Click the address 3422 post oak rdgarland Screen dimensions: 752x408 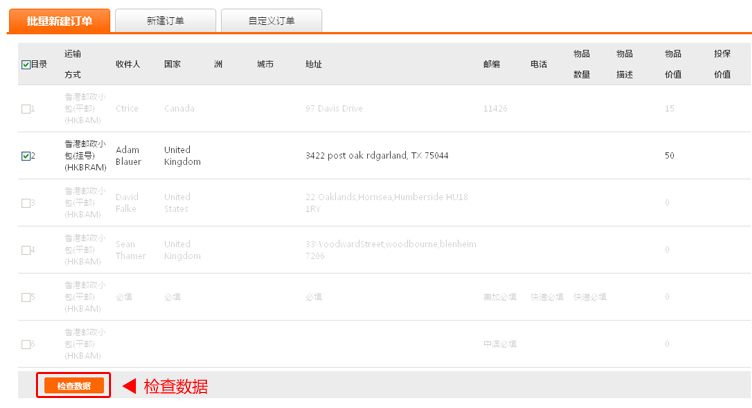point(376,155)
